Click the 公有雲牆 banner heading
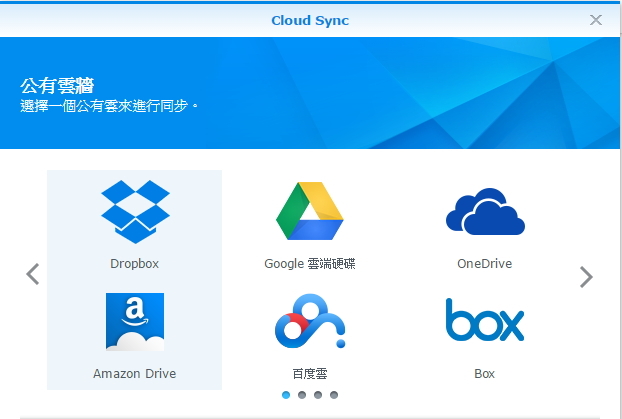This screenshot has height=419, width=622. [57, 86]
